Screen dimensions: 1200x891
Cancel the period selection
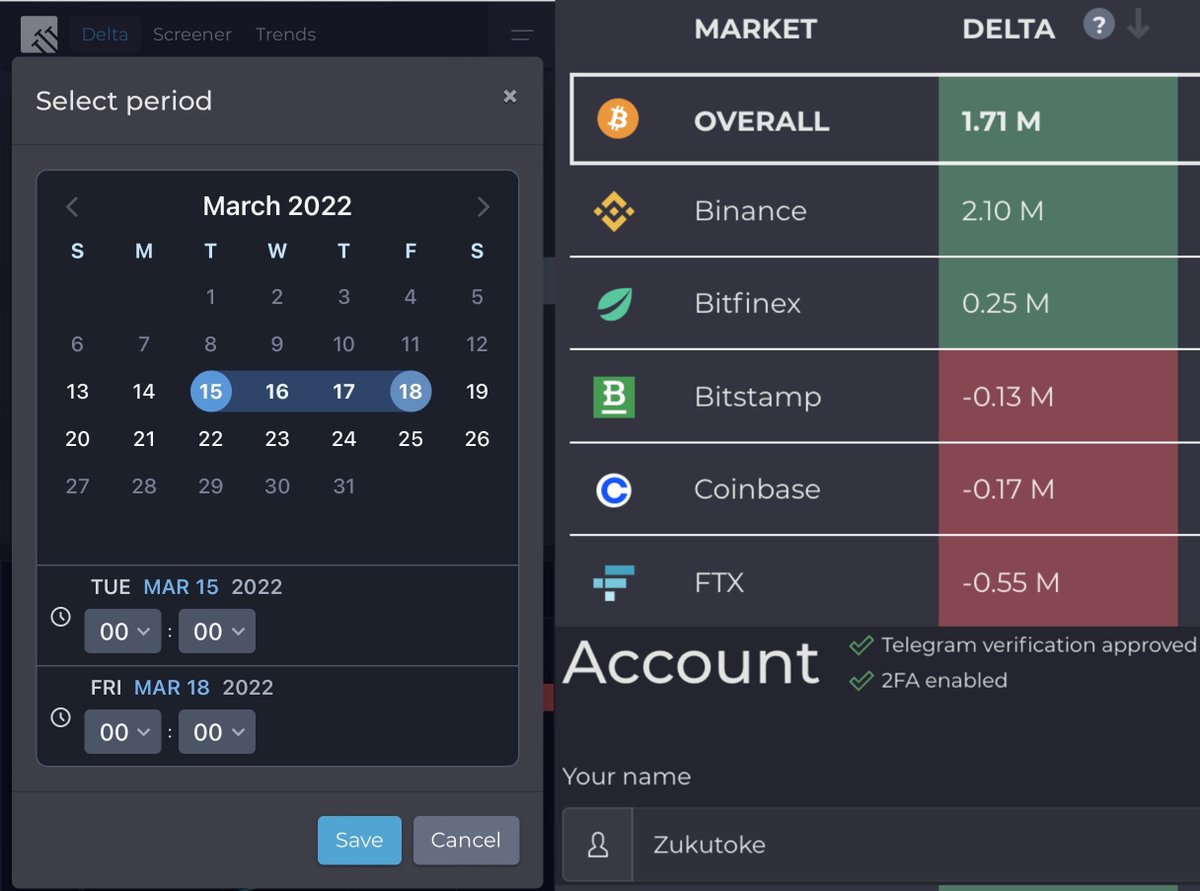(466, 840)
